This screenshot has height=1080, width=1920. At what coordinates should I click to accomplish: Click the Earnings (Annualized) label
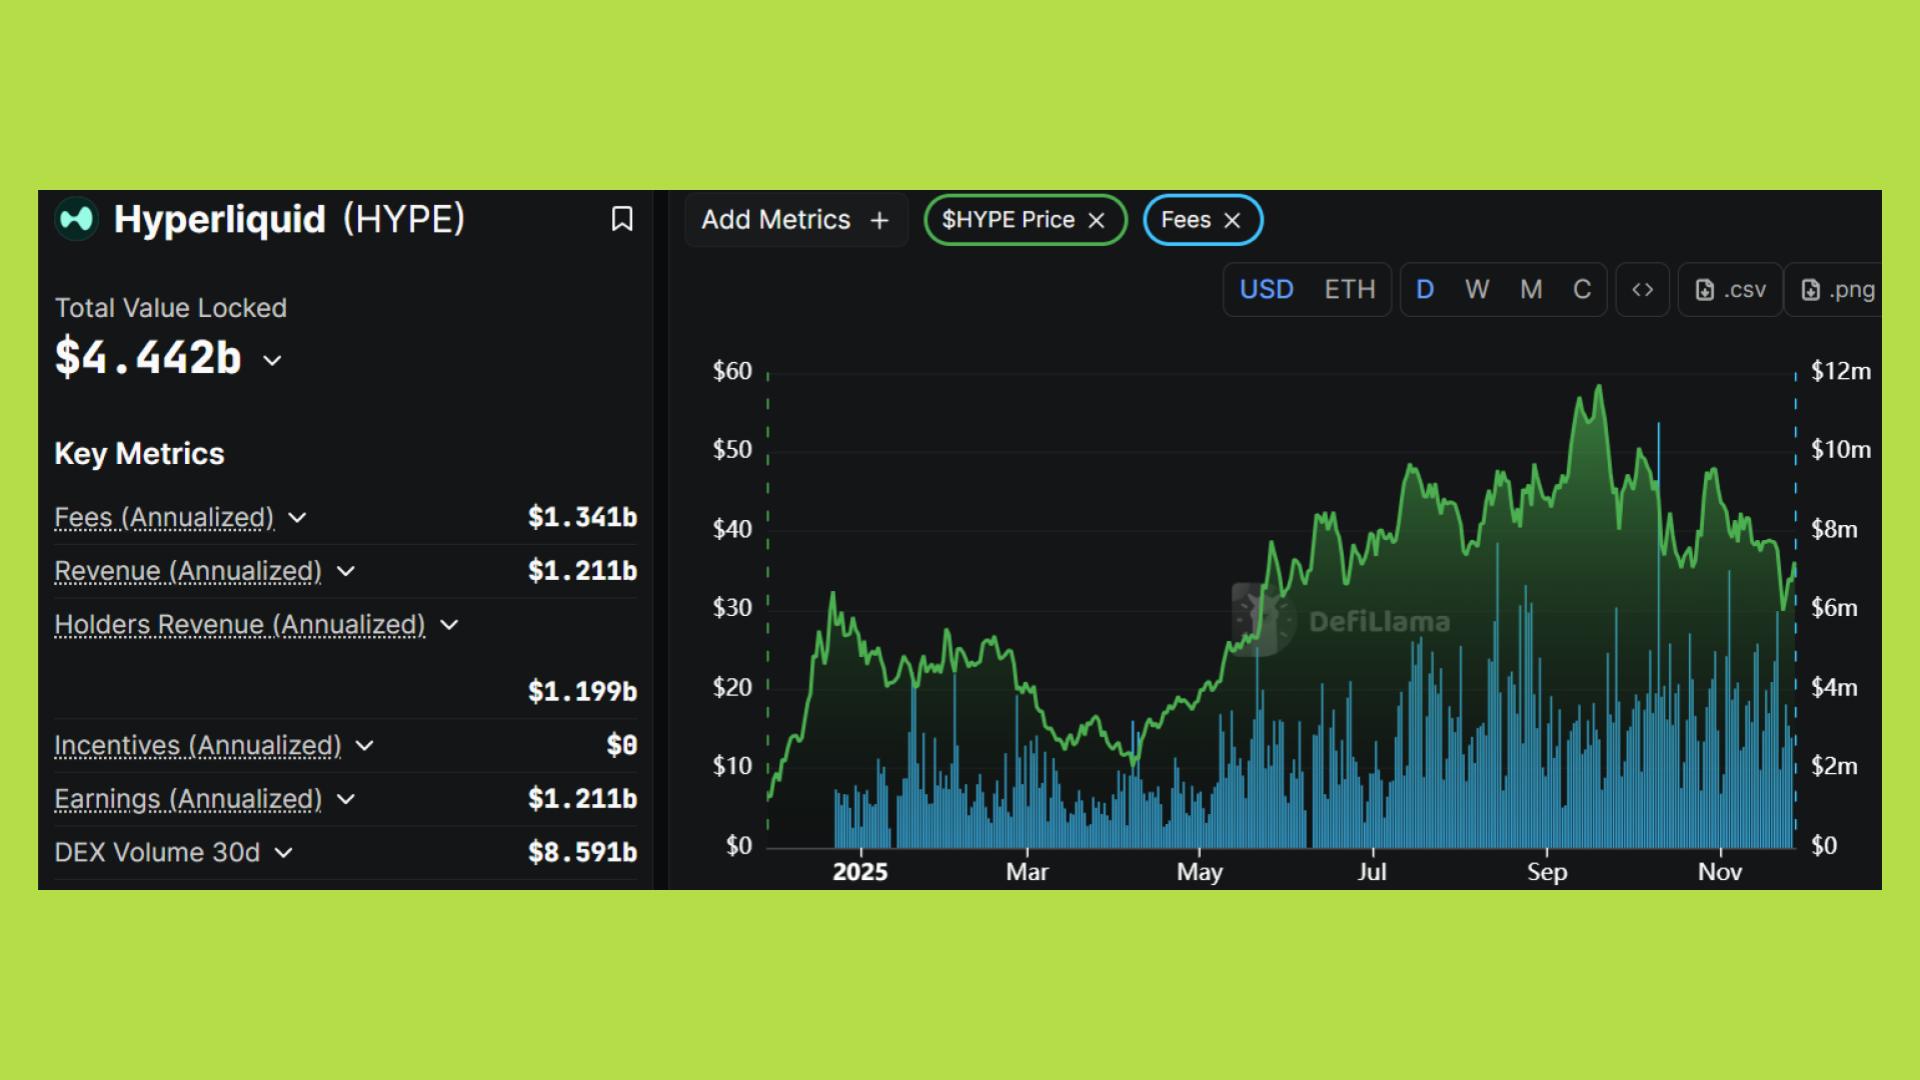(188, 799)
